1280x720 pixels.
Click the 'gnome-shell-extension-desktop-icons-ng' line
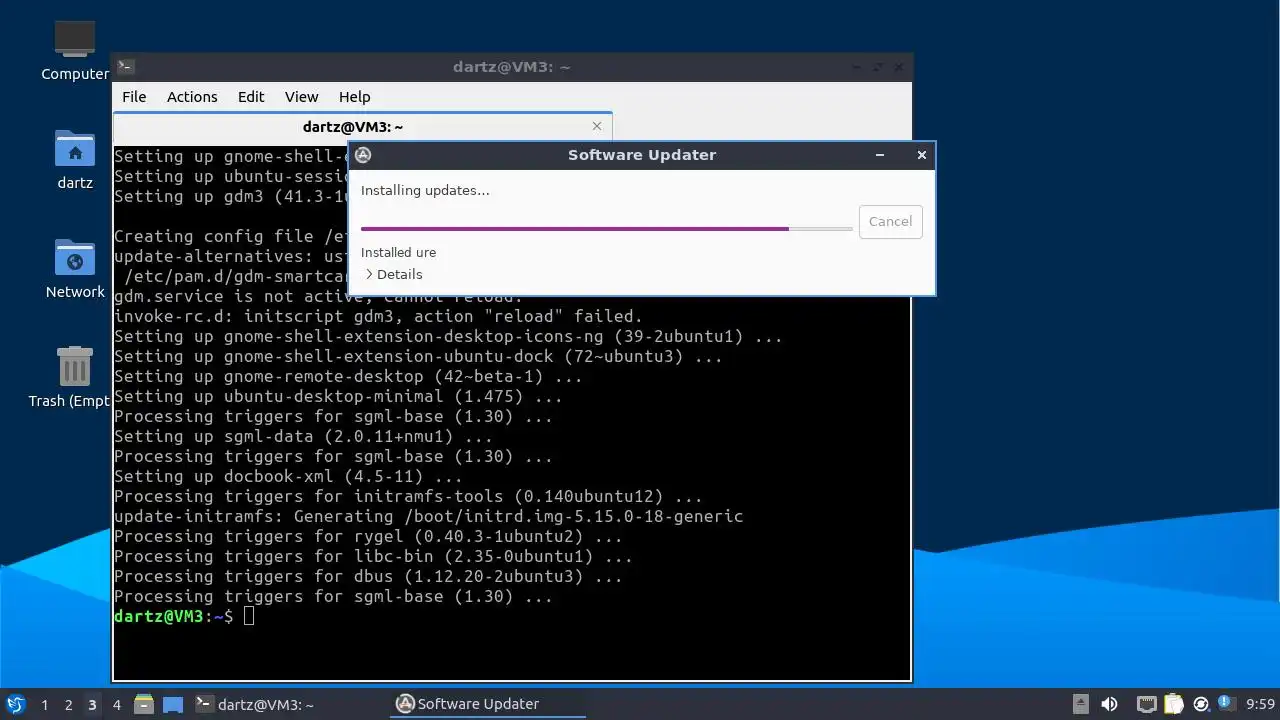pyautogui.click(x=448, y=336)
